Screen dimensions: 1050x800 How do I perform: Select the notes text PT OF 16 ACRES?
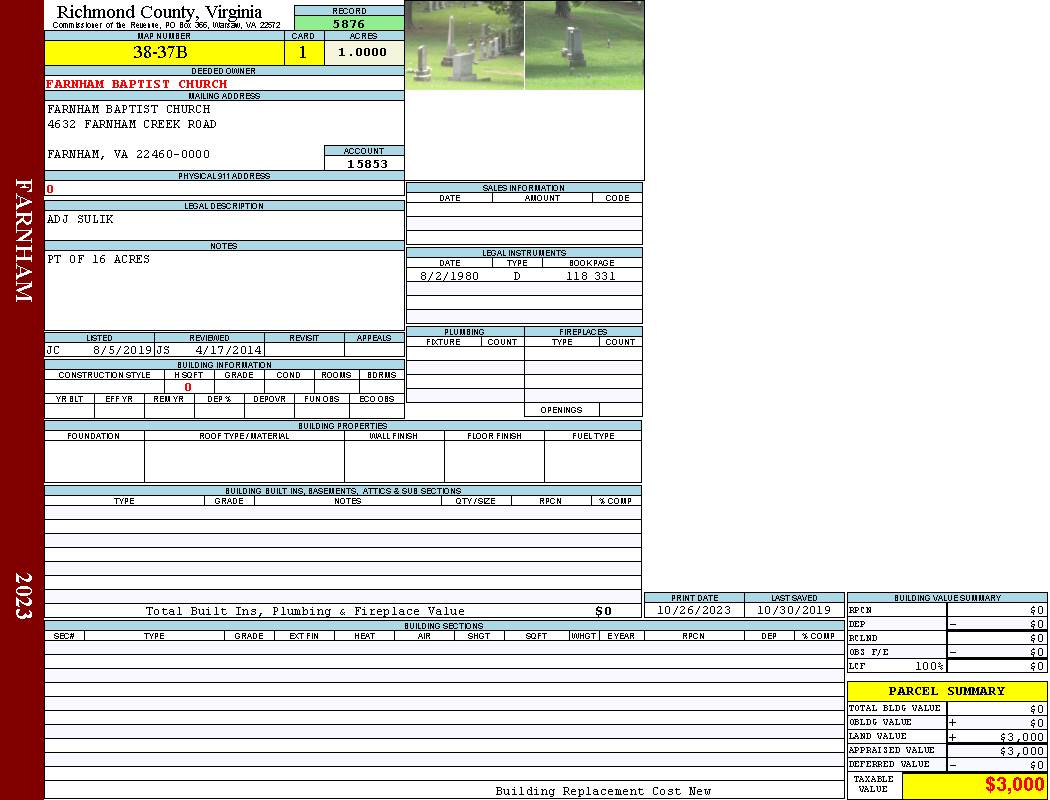[x=99, y=259]
